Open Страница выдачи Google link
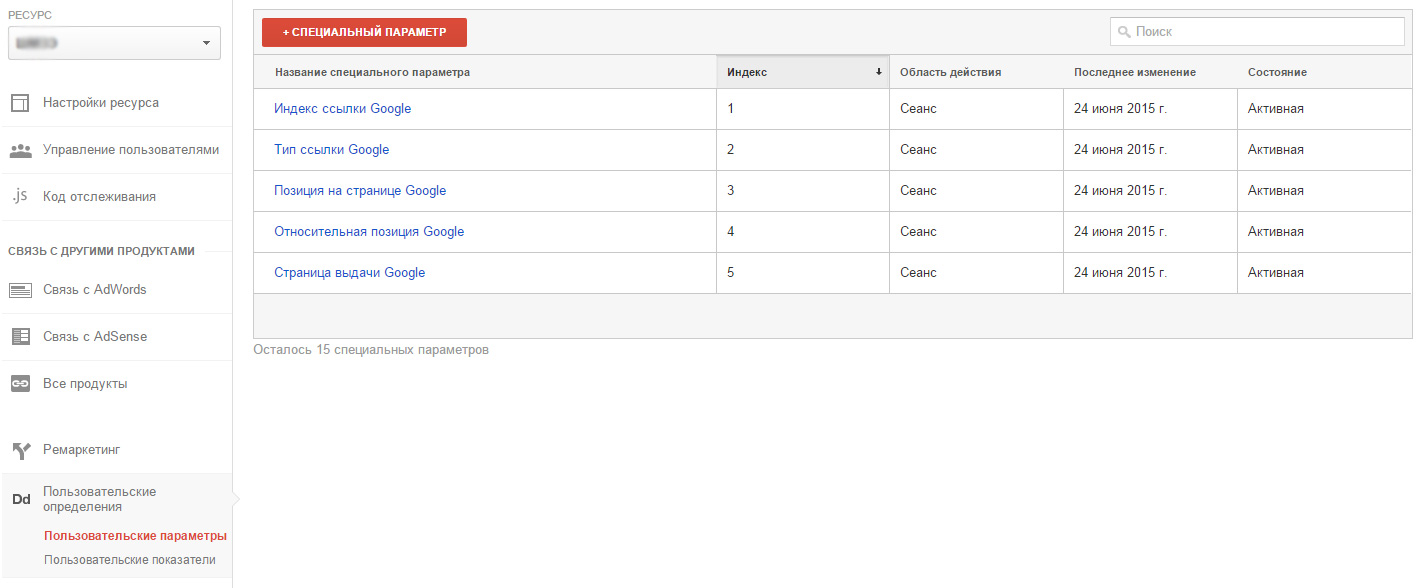 point(350,273)
